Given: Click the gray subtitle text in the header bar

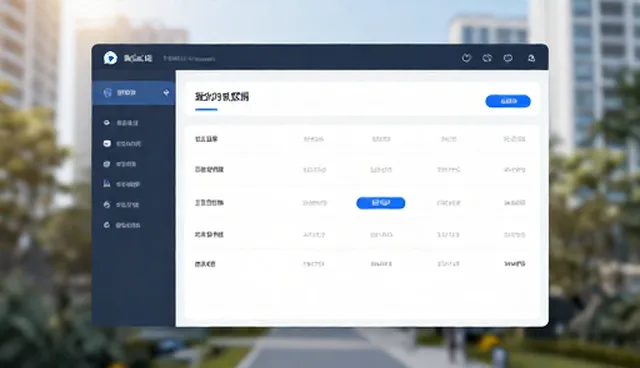Looking at the screenshot, I should [189, 59].
